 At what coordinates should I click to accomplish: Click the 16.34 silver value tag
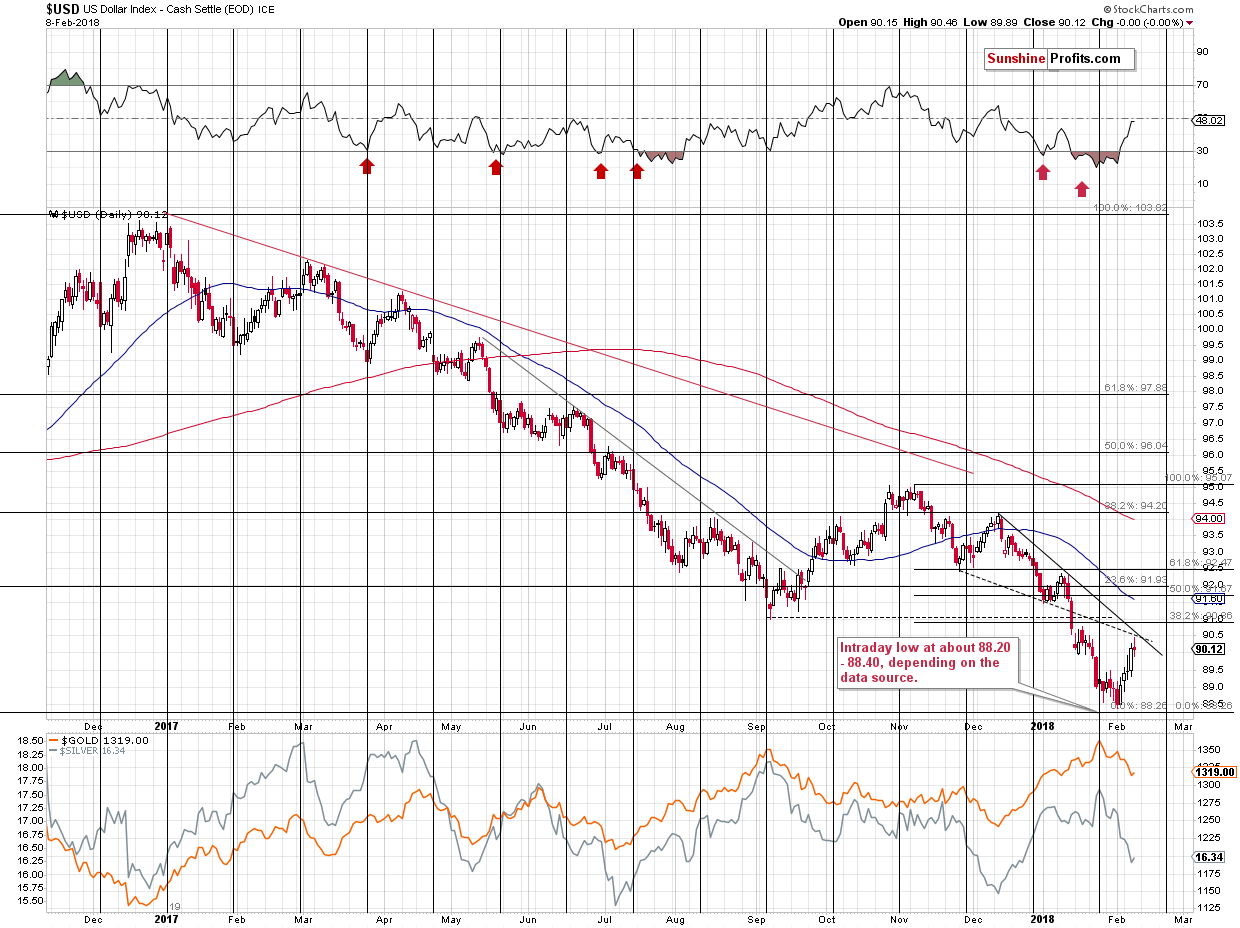1209,857
